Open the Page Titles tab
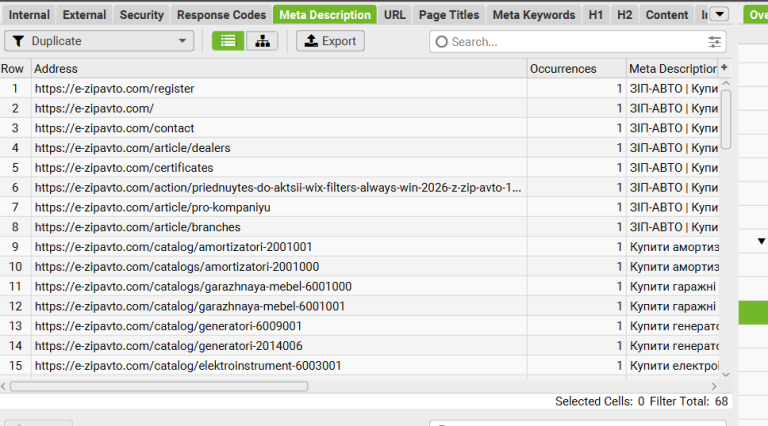This screenshot has width=768, height=426. [449, 15]
